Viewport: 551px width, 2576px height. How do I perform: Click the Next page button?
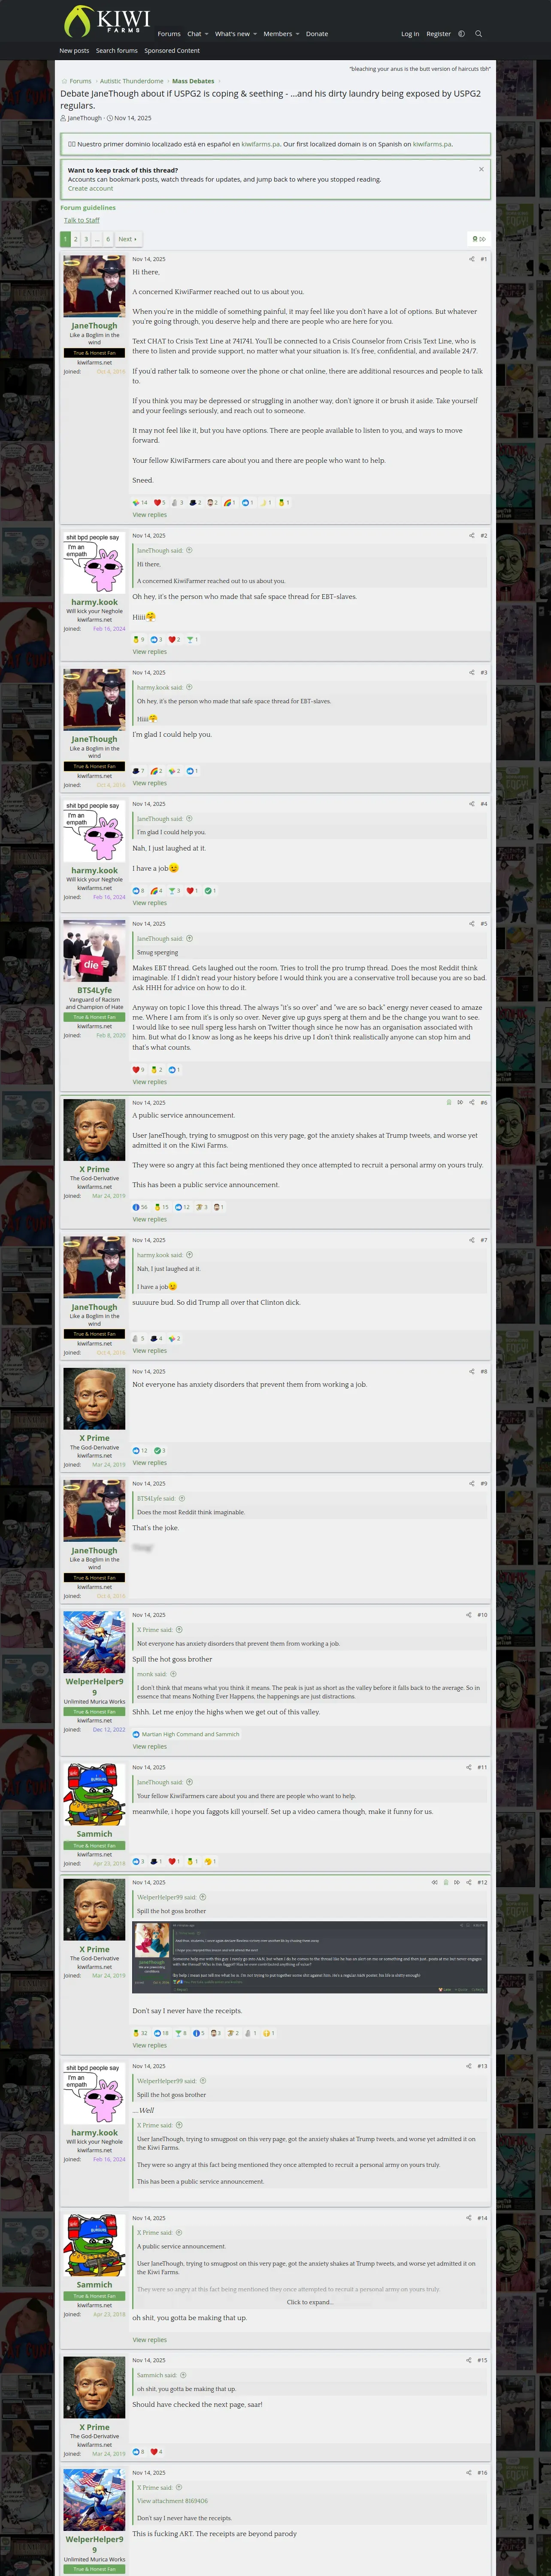click(127, 239)
